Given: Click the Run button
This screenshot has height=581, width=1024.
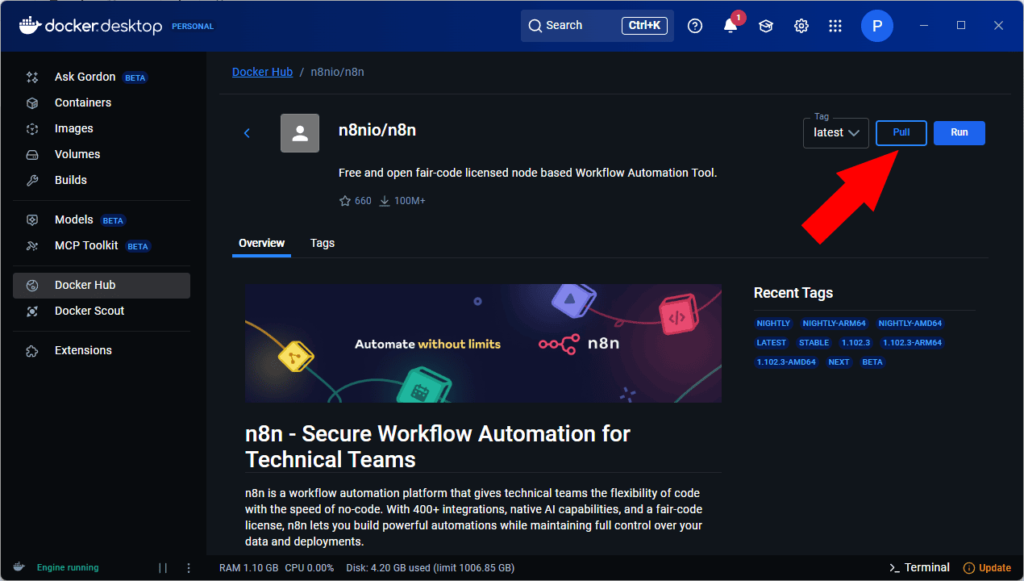Looking at the screenshot, I should click(x=959, y=133).
